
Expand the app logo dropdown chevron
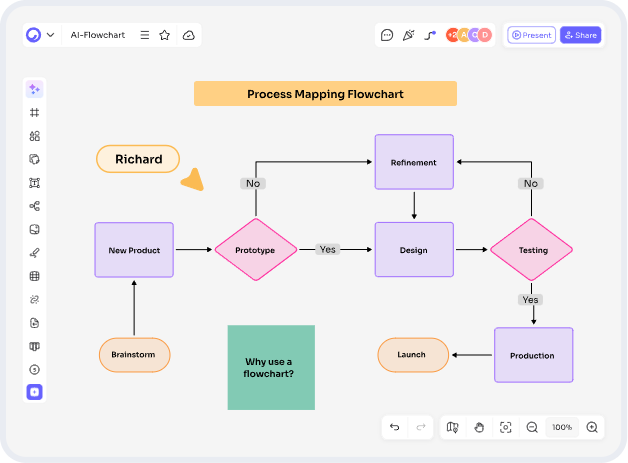tap(51, 35)
